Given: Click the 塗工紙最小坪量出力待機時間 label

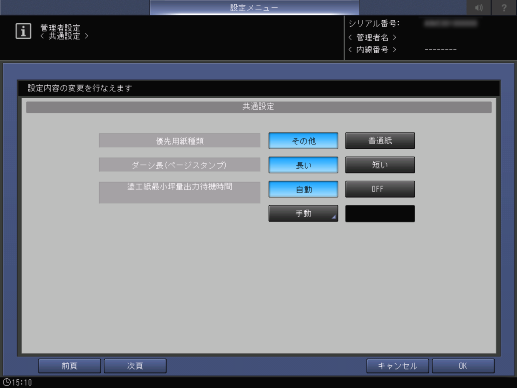Looking at the screenshot, I should 179,192.
